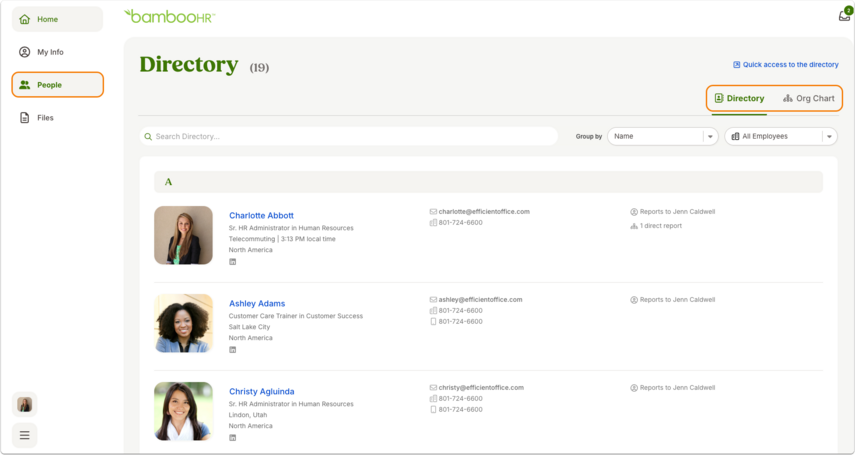Click Christy's Reports to Jenn Caldwell

[677, 387]
